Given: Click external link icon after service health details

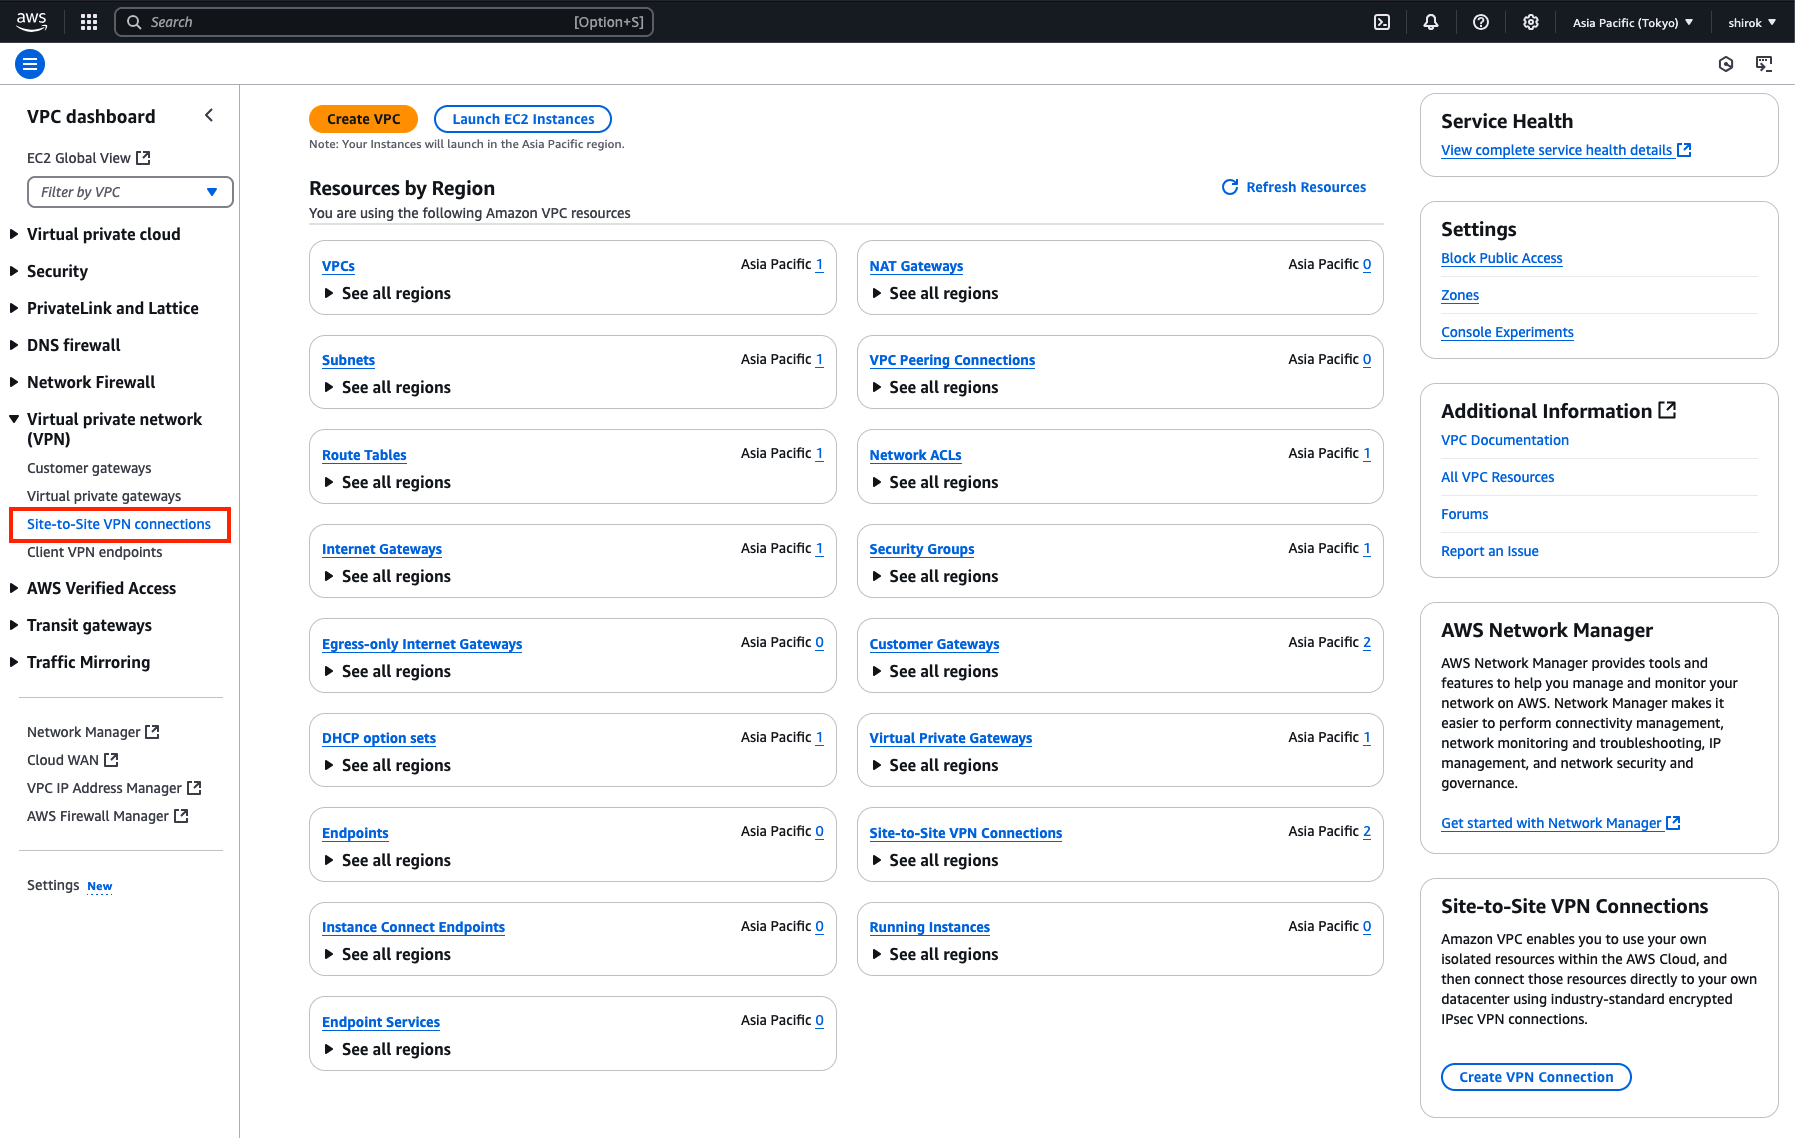Looking at the screenshot, I should click(x=1684, y=150).
